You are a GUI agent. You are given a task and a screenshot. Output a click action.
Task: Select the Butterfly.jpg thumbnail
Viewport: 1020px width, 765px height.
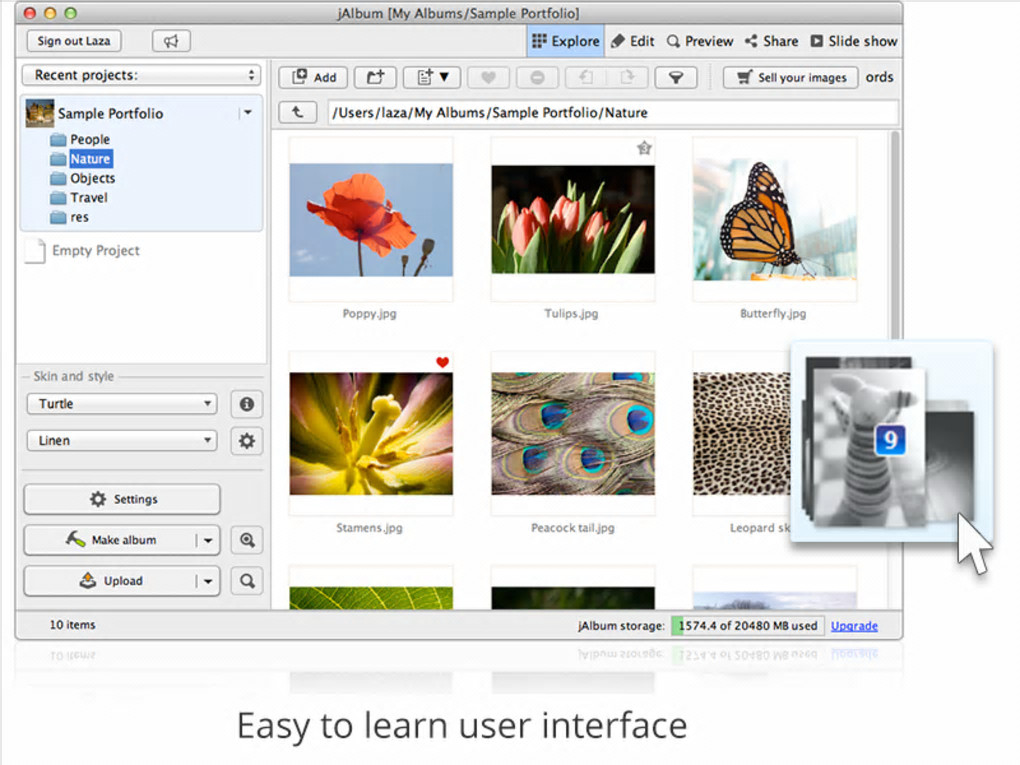pyautogui.click(x=773, y=220)
